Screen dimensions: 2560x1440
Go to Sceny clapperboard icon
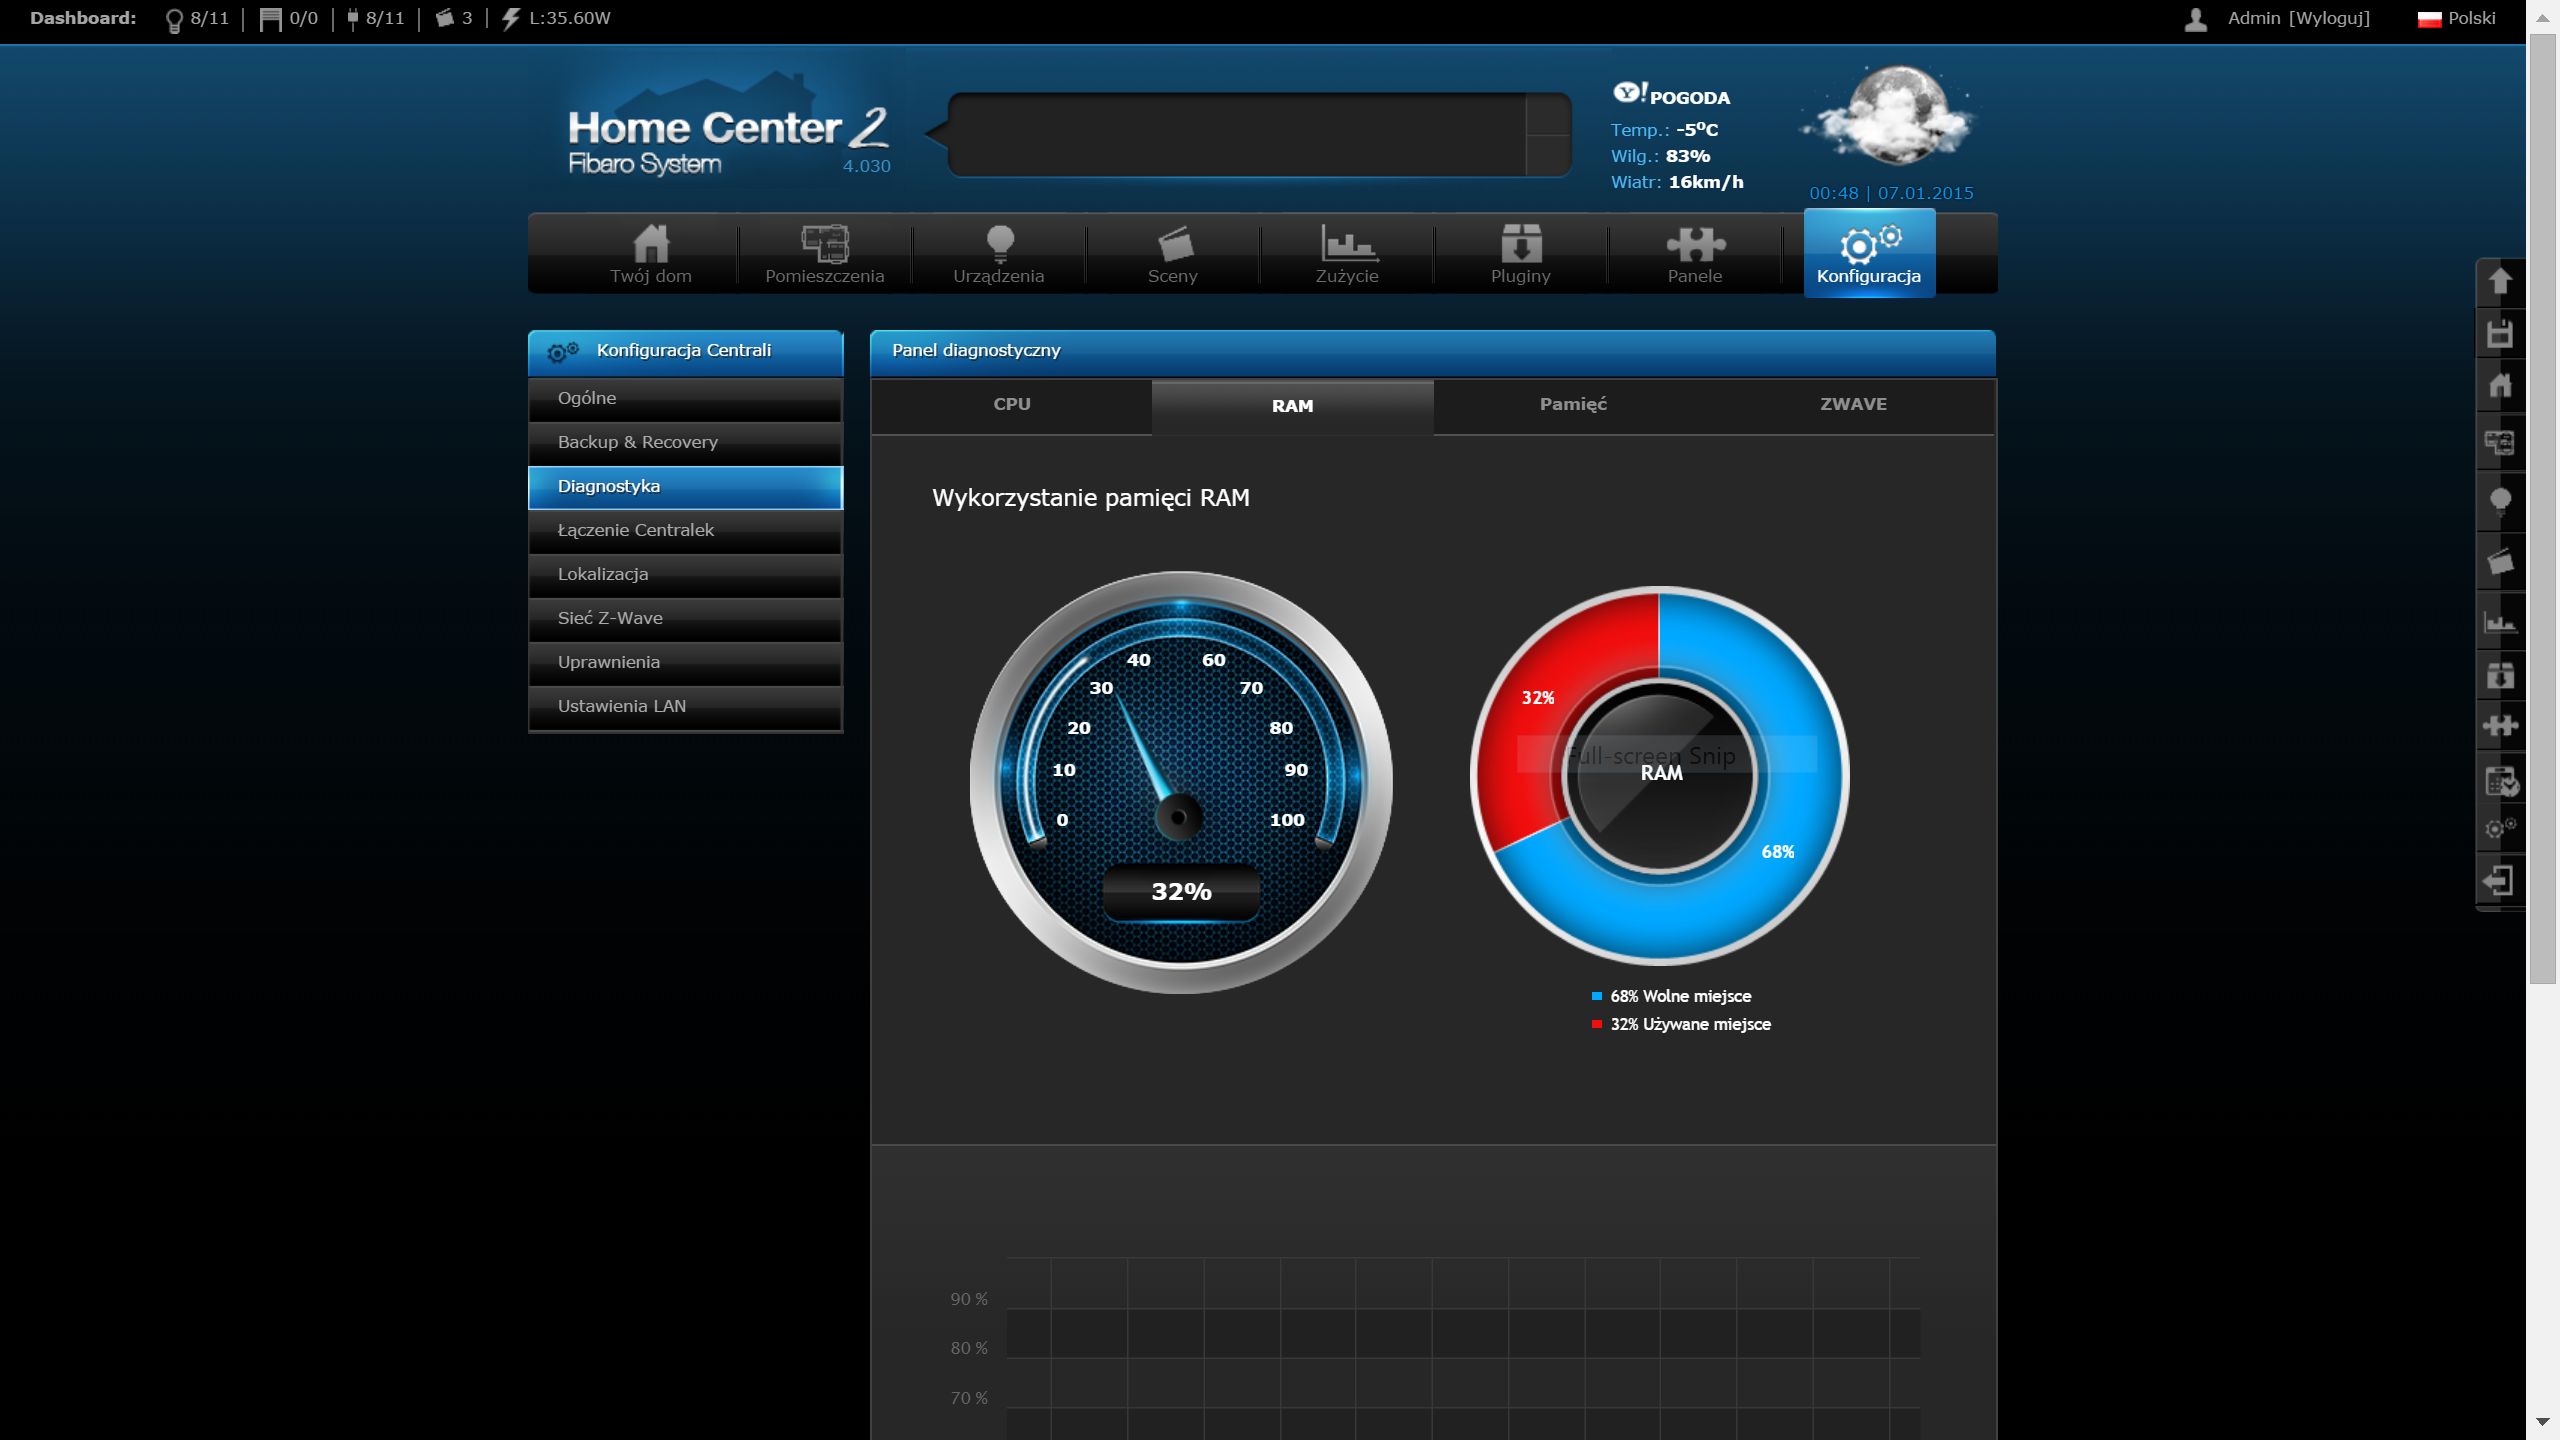(x=1174, y=243)
